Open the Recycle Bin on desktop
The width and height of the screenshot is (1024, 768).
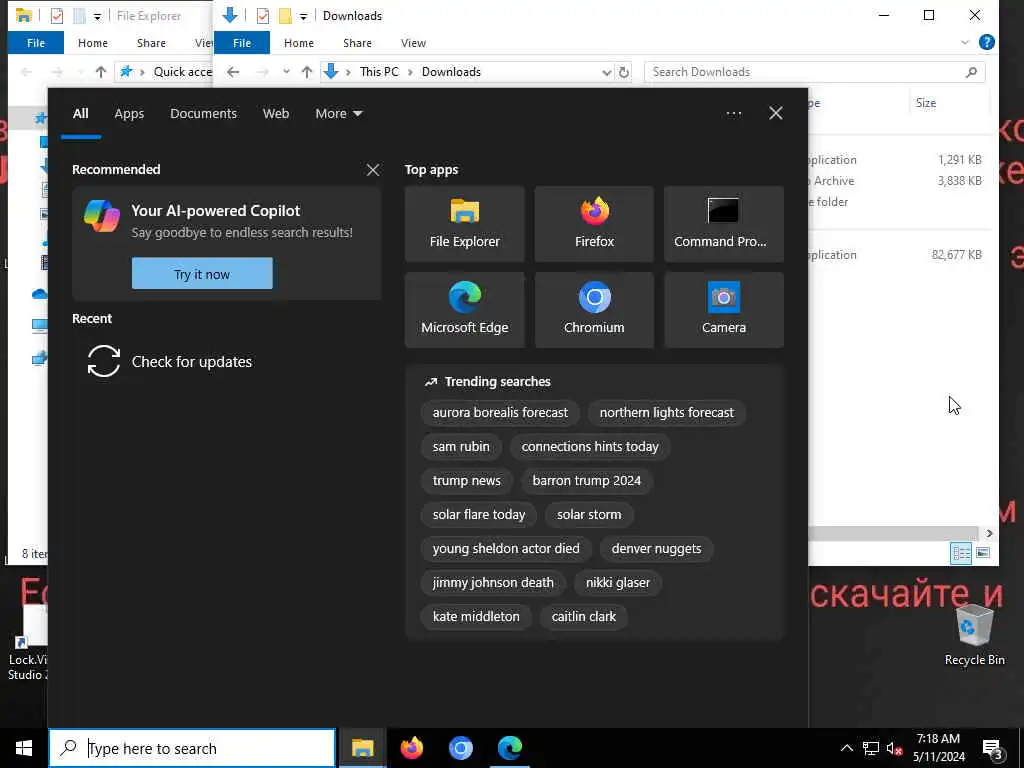tap(974, 635)
